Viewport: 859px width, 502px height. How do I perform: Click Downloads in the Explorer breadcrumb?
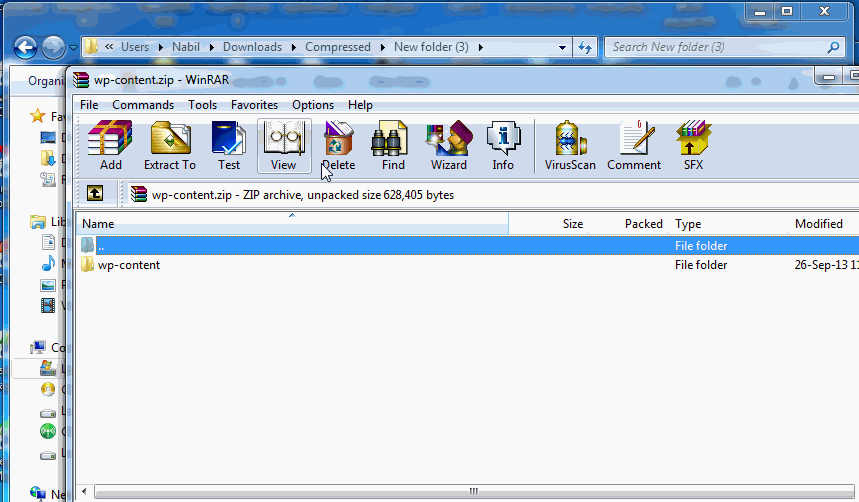(252, 47)
